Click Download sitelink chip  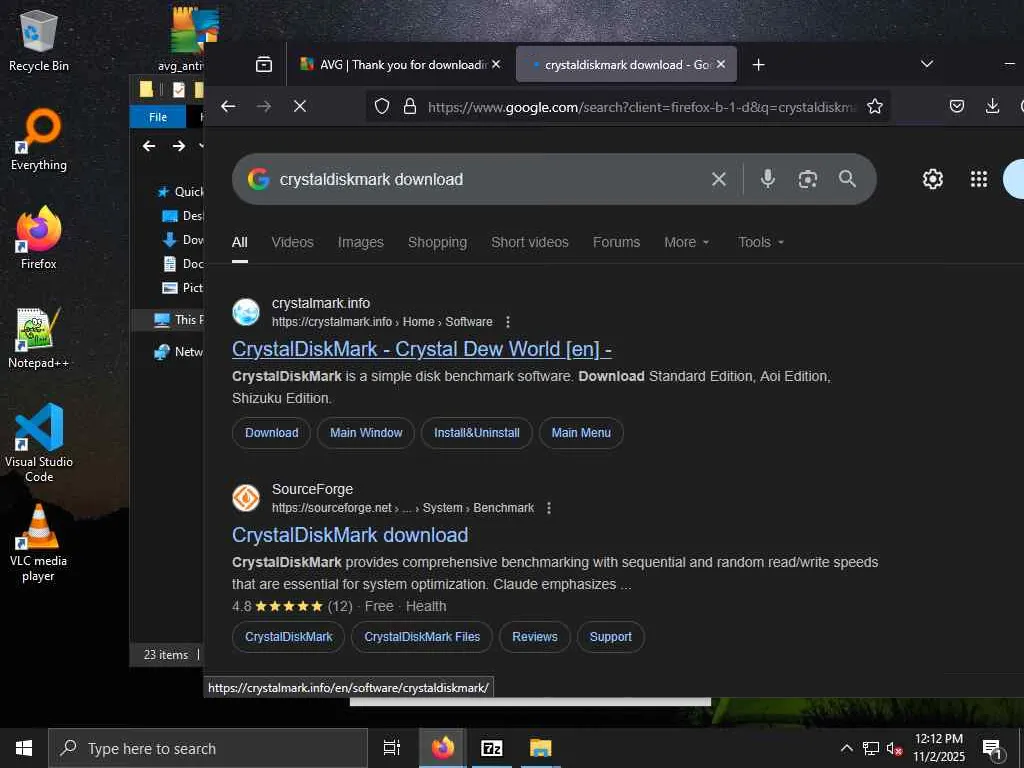(x=271, y=433)
